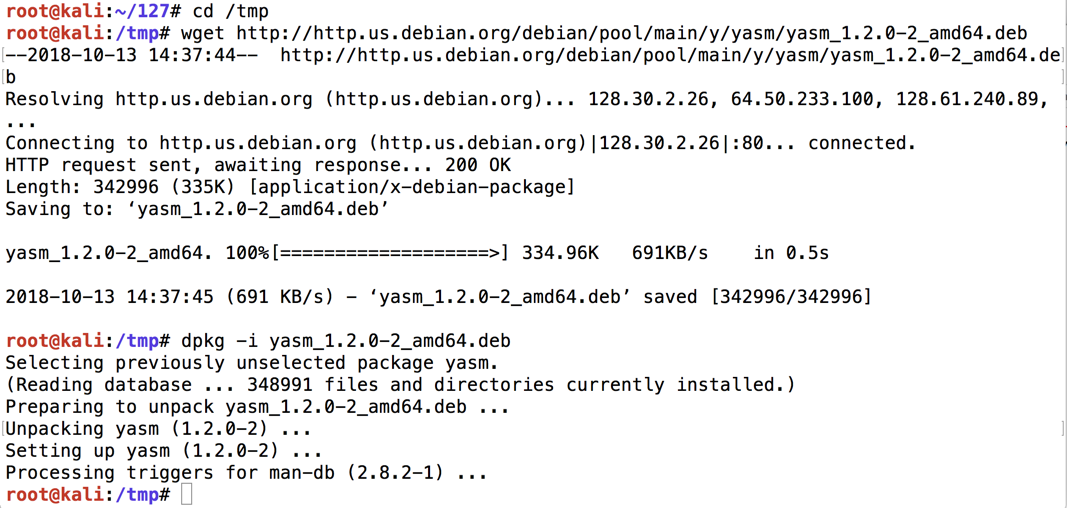This screenshot has width=1067, height=508.
Task: Click the 'Processing triggers for man-db' line
Action: [246, 473]
